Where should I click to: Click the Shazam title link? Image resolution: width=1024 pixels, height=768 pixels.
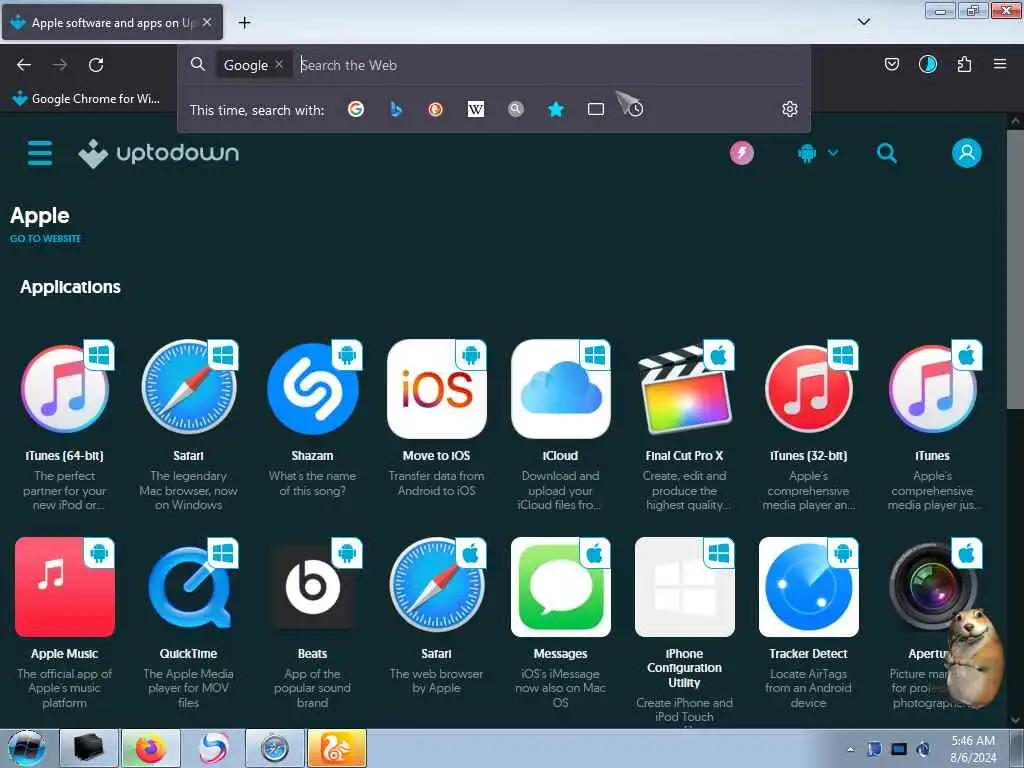pyautogui.click(x=312, y=456)
